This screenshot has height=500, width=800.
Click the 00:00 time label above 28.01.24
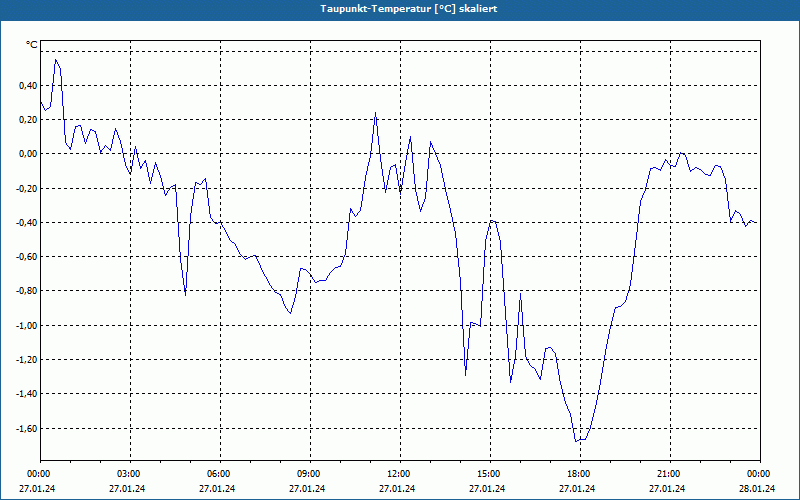click(759, 474)
